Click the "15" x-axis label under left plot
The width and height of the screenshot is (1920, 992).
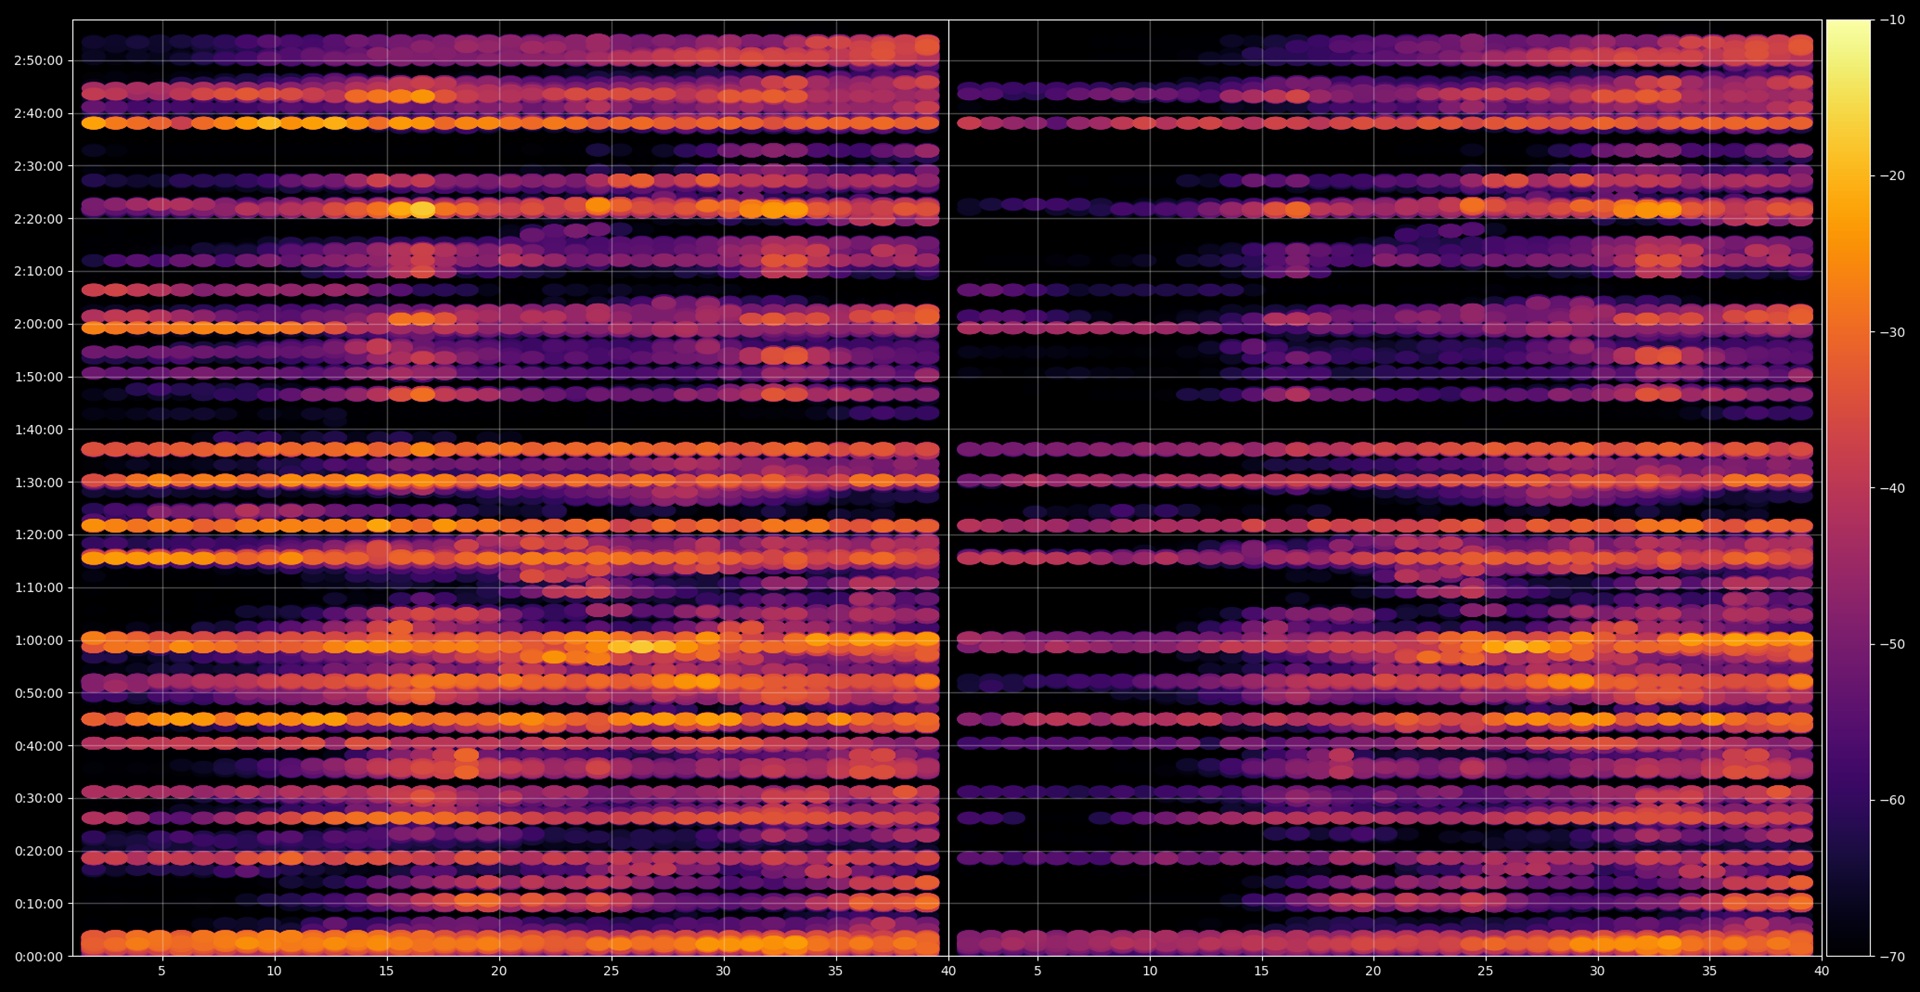386,971
